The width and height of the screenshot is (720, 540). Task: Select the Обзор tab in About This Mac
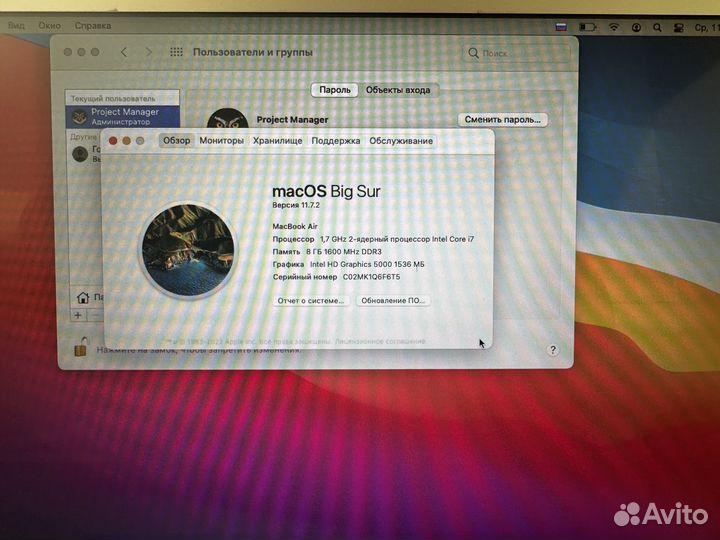177,141
